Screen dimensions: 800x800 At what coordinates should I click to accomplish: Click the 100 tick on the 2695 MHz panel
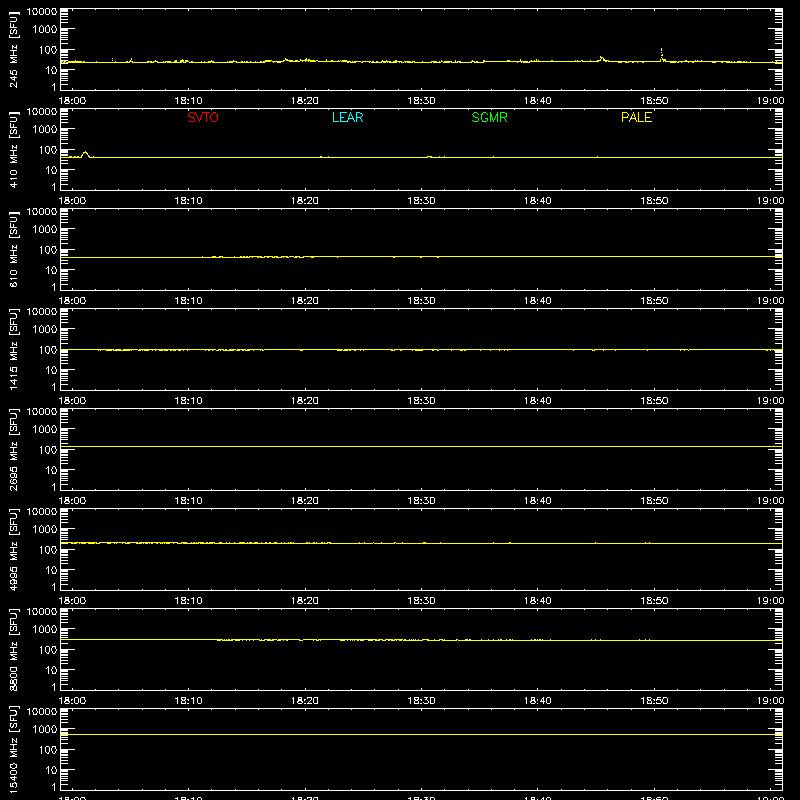48,450
